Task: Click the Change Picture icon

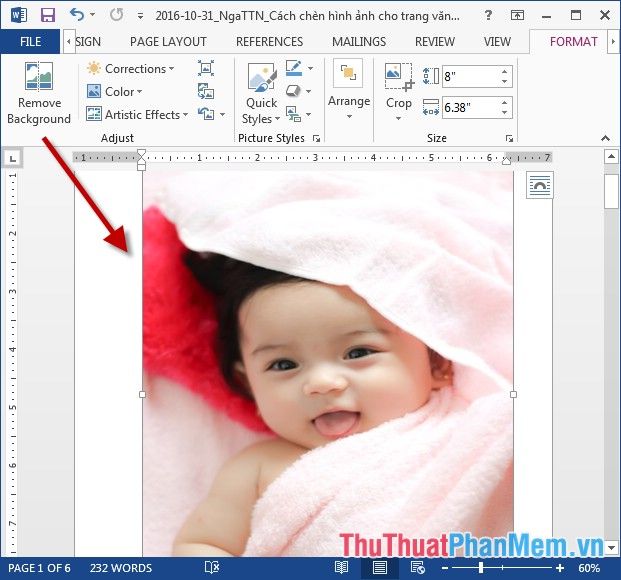Action: [x=206, y=92]
